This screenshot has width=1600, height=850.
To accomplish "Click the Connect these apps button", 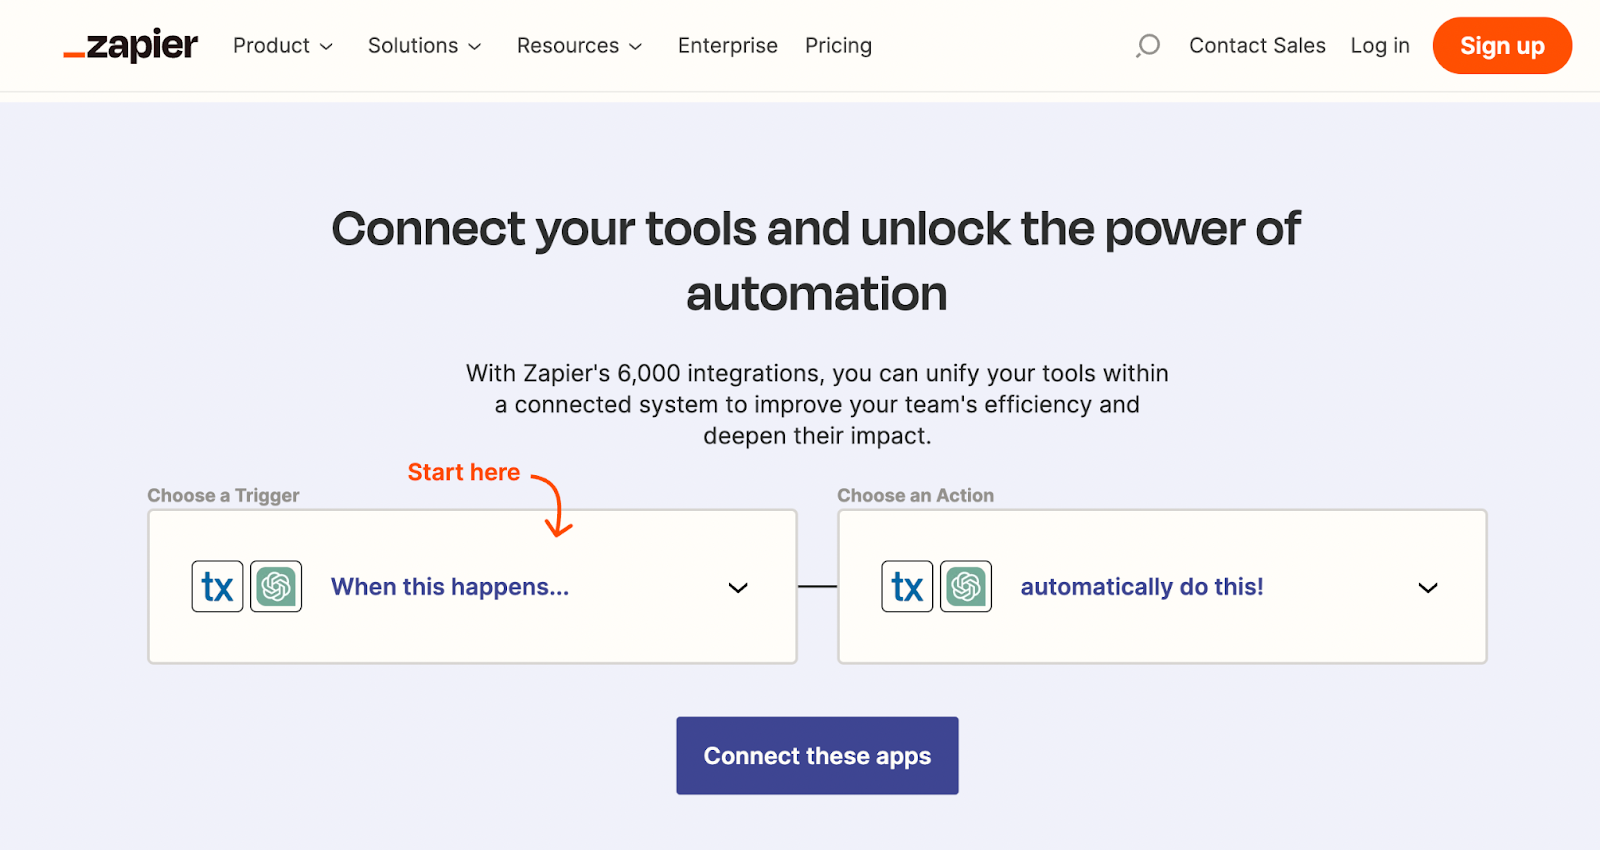I will pyautogui.click(x=817, y=756).
